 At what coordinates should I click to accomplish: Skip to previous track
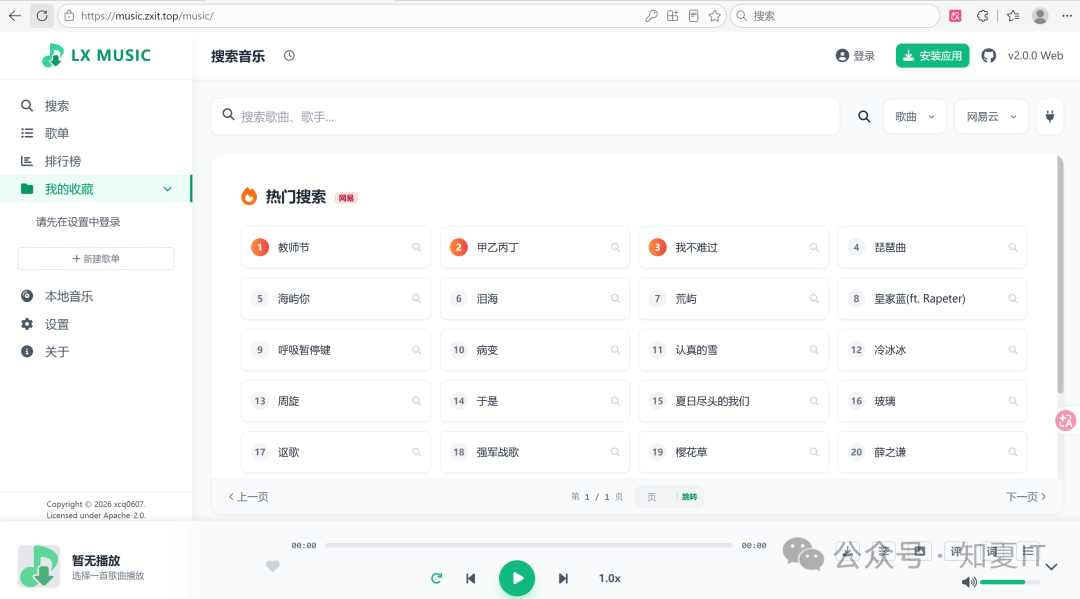coord(470,578)
